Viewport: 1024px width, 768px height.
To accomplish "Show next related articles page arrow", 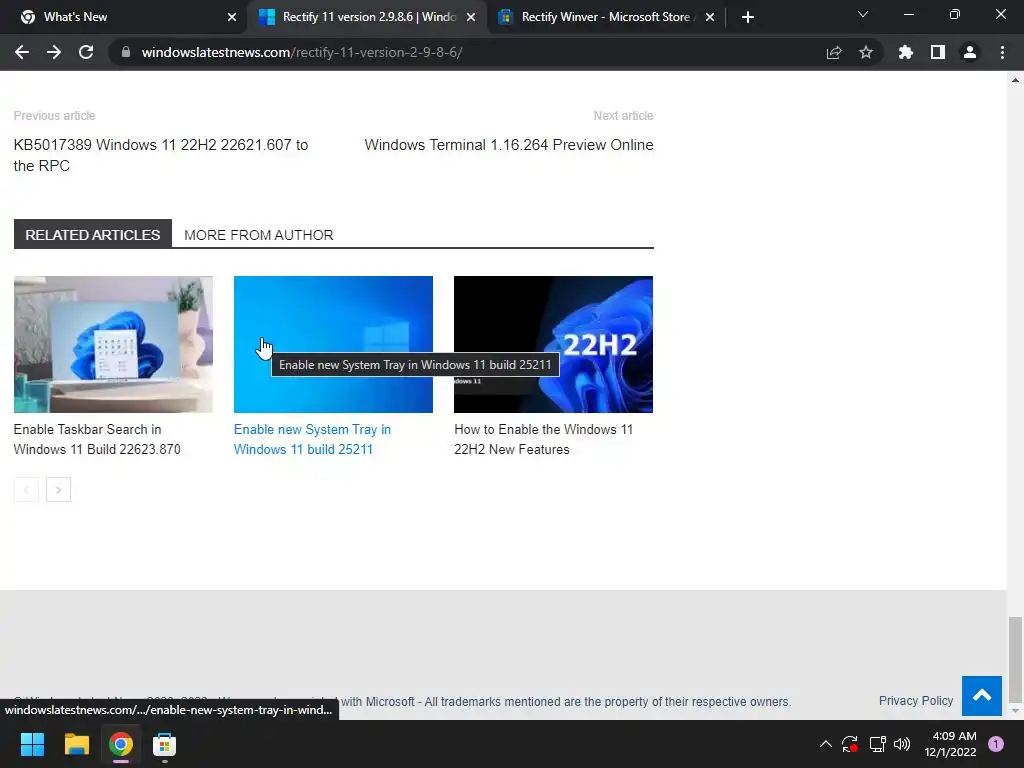I will point(58,489).
